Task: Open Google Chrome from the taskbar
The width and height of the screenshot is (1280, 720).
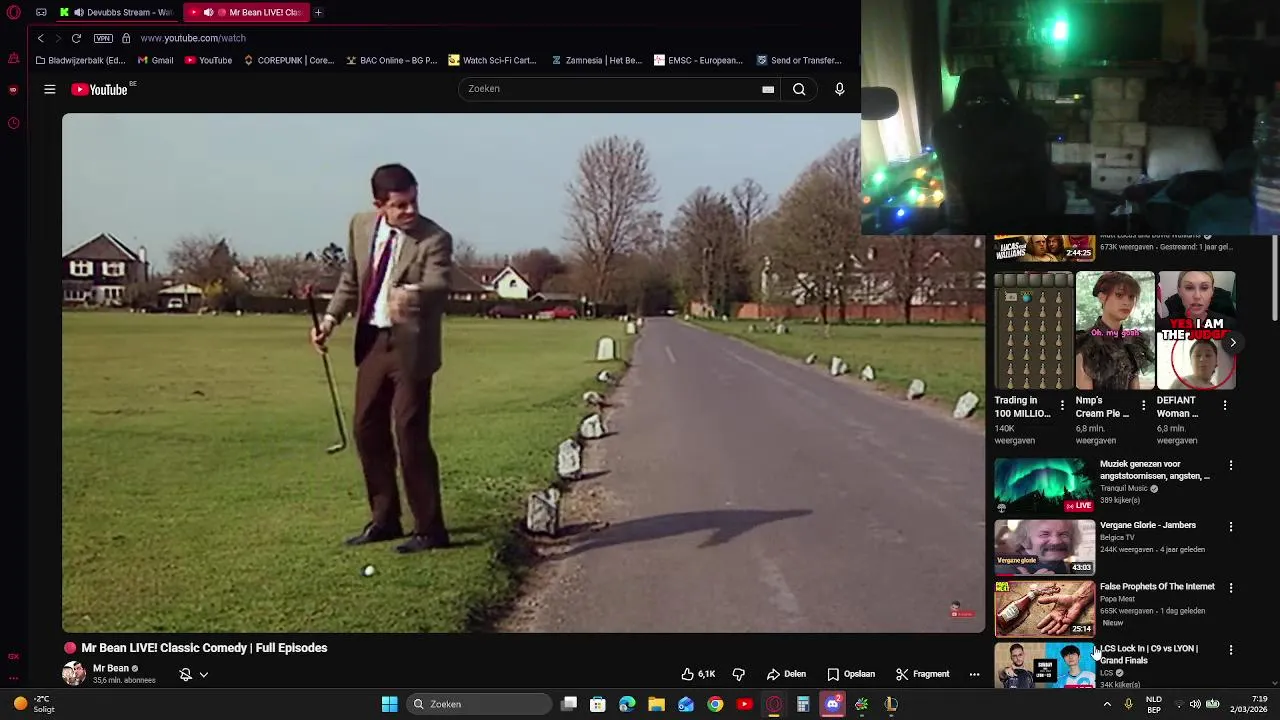Action: 715,704
